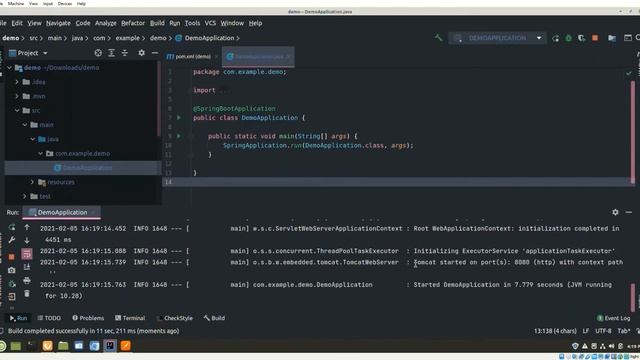Click the Collapse All icon in the Project panel
Screen dimensions: 640x360
point(125,53)
